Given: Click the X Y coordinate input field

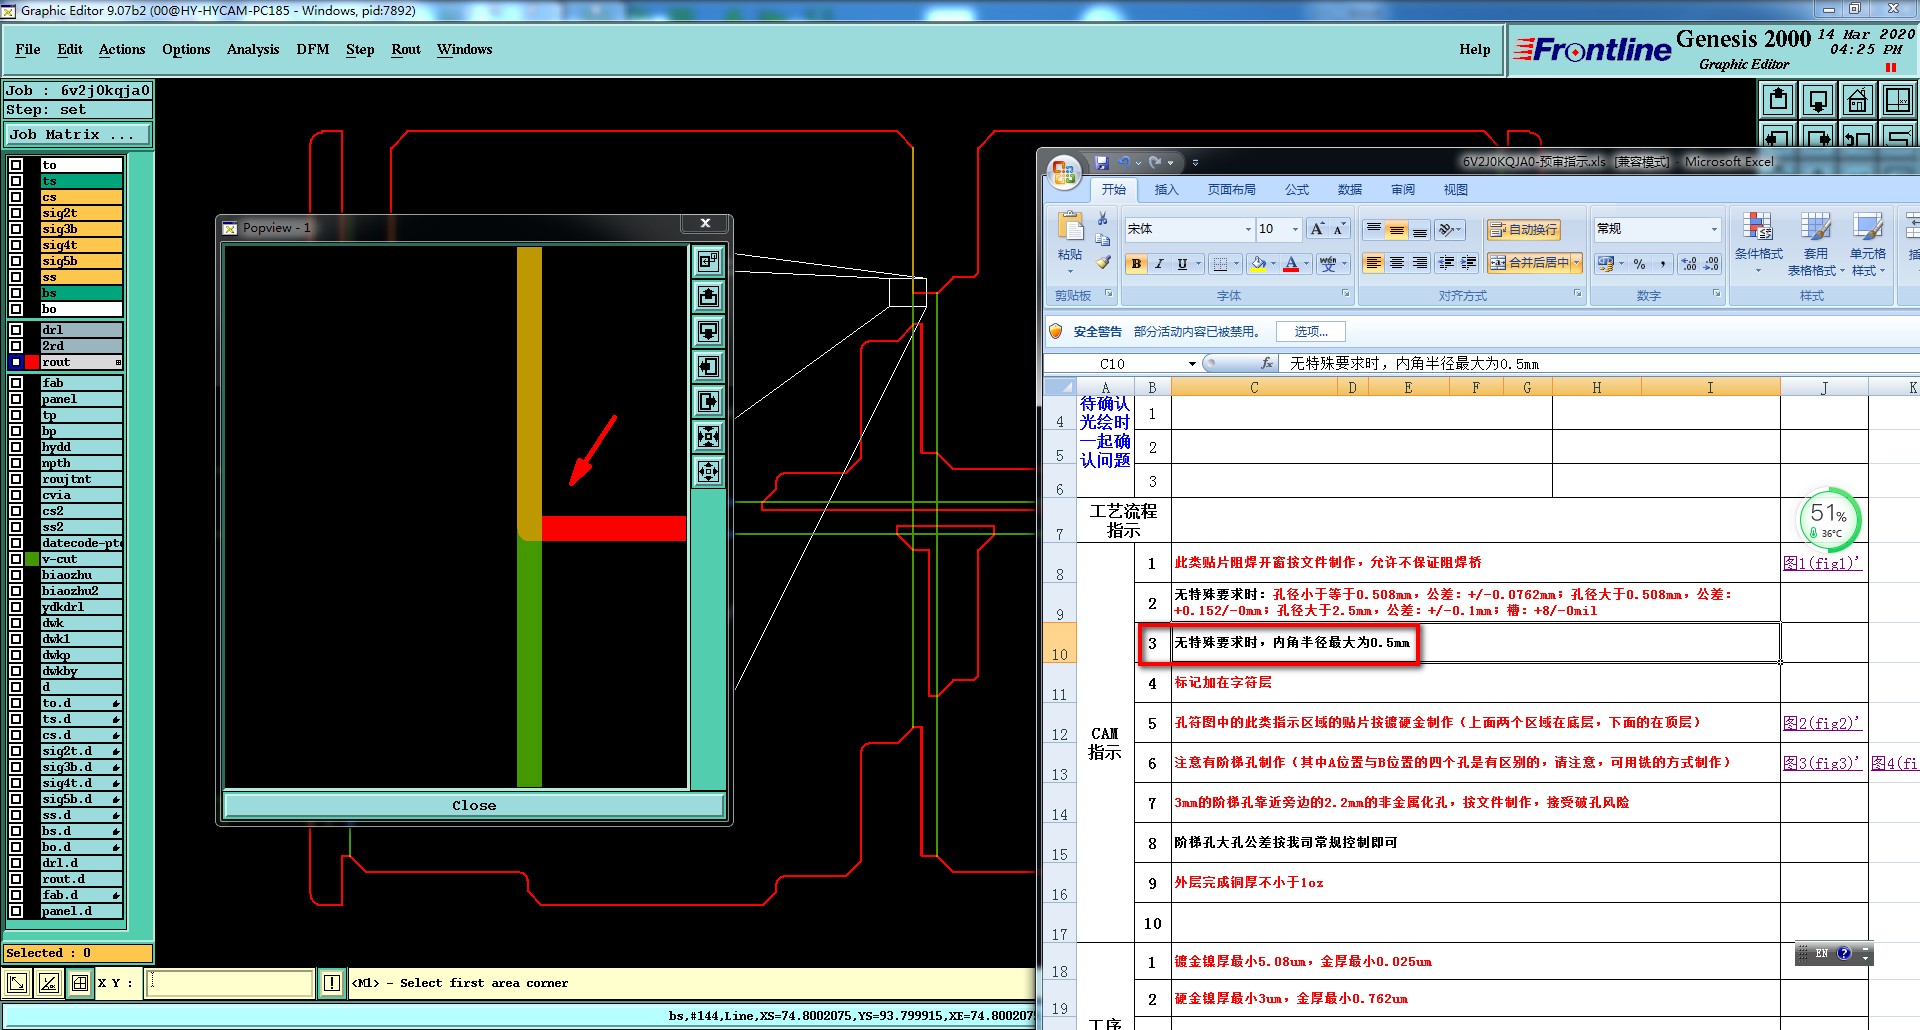Looking at the screenshot, I should (x=230, y=983).
